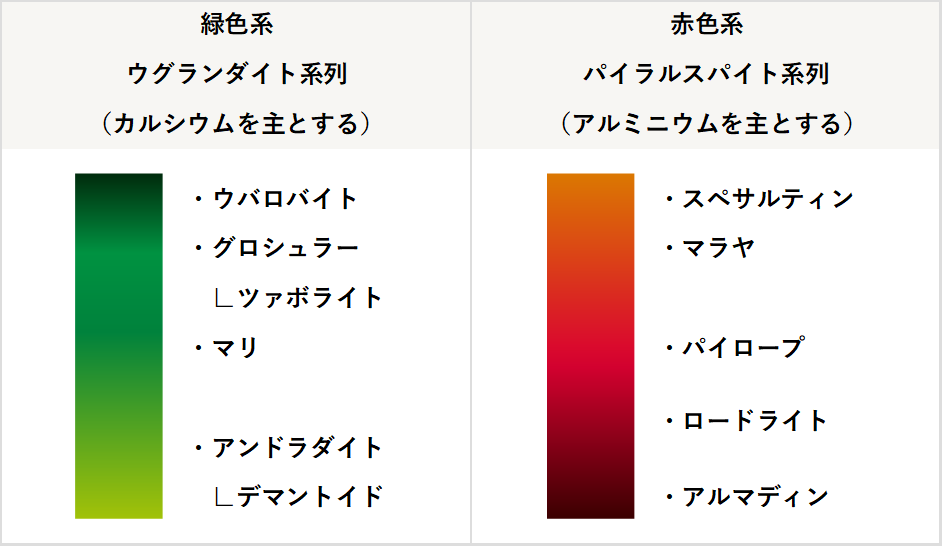Click the 赤色系 header title
The image size is (943, 547).
click(x=707, y=25)
